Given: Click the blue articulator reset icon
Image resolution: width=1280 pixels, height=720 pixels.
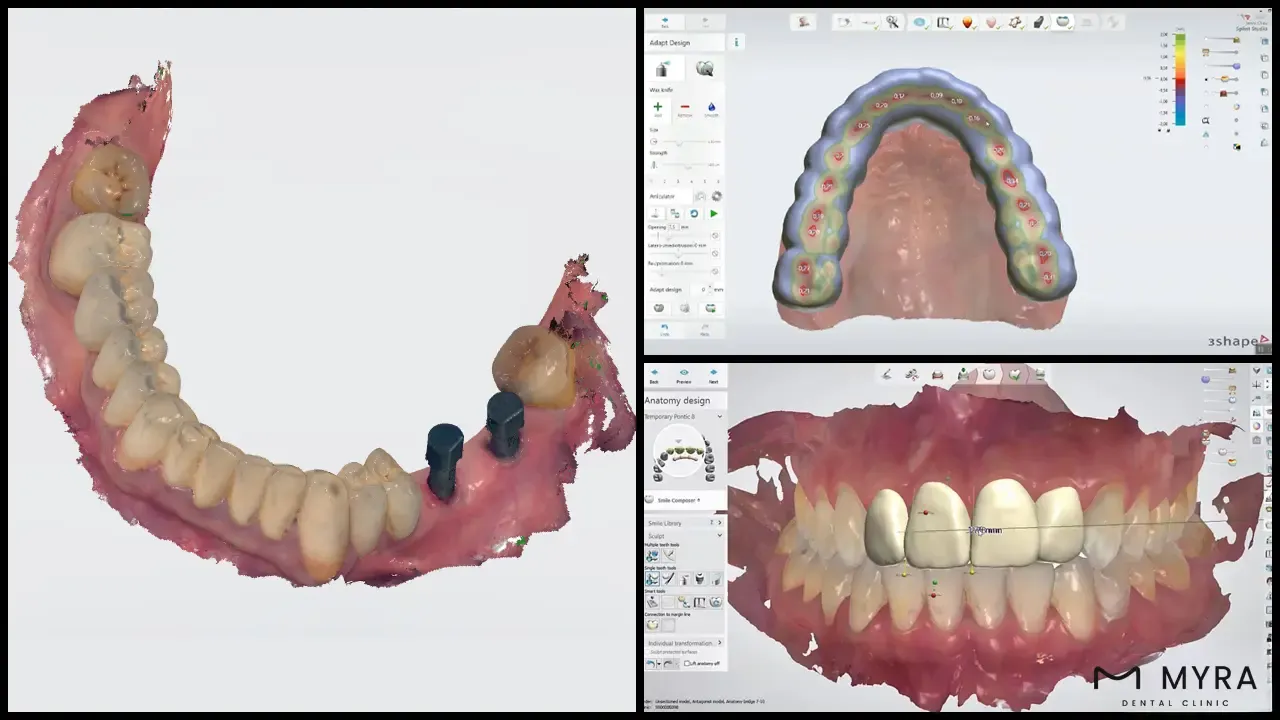Looking at the screenshot, I should pos(694,214).
